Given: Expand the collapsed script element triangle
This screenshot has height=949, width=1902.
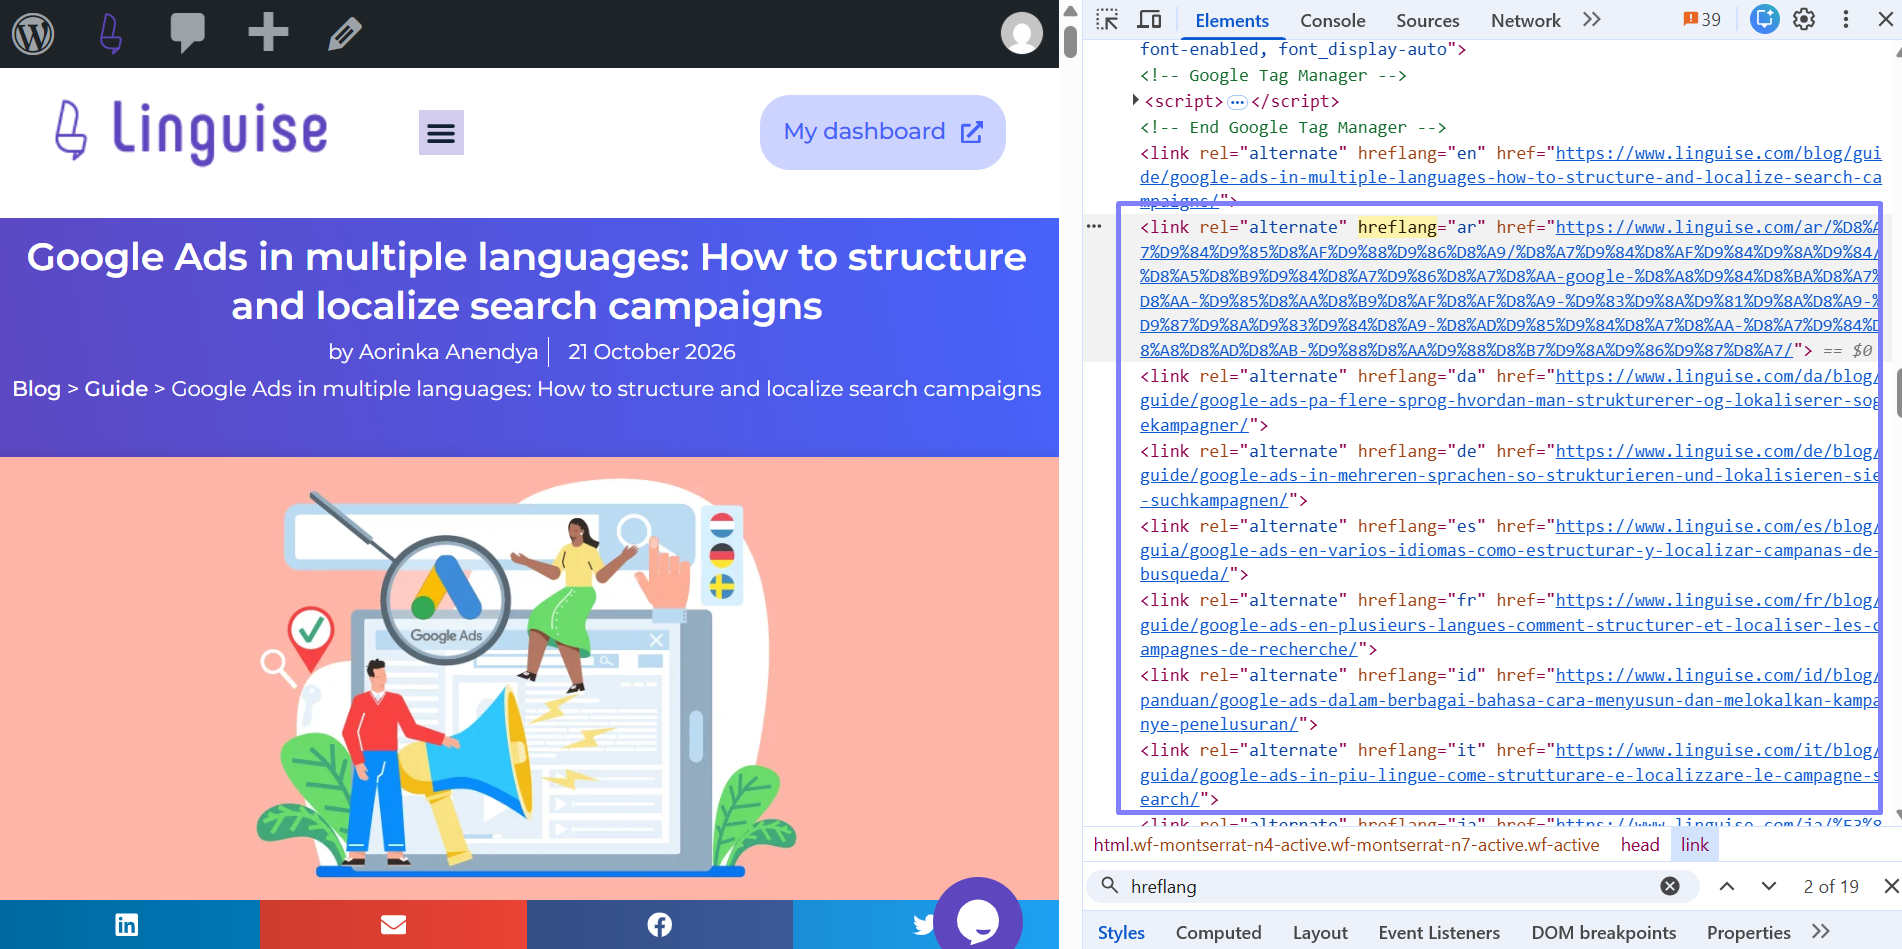Looking at the screenshot, I should coord(1135,101).
